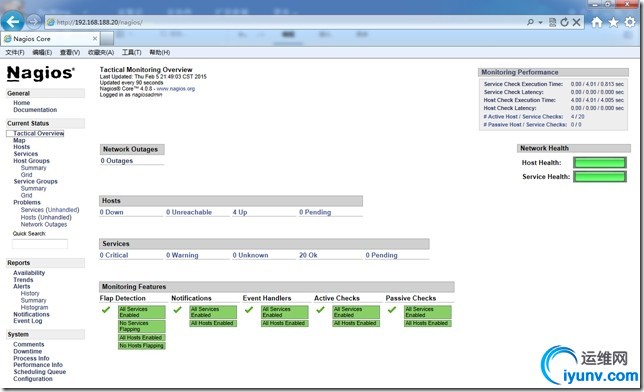This screenshot has width=644, height=392.
Task: Open the 工具(T) menu
Action: [x=131, y=52]
